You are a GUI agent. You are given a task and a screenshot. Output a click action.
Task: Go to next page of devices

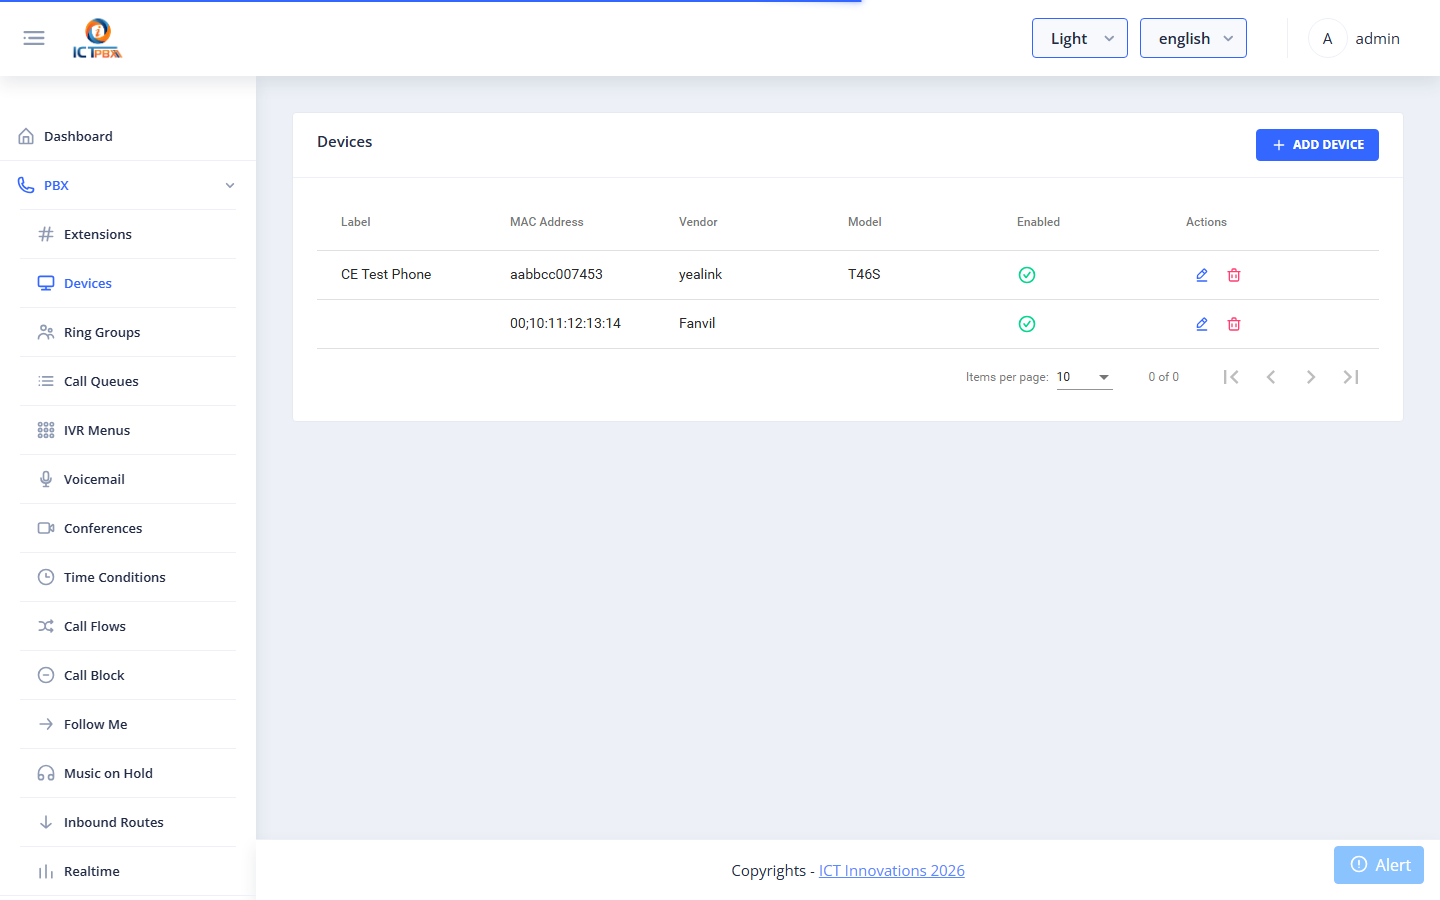1311,377
